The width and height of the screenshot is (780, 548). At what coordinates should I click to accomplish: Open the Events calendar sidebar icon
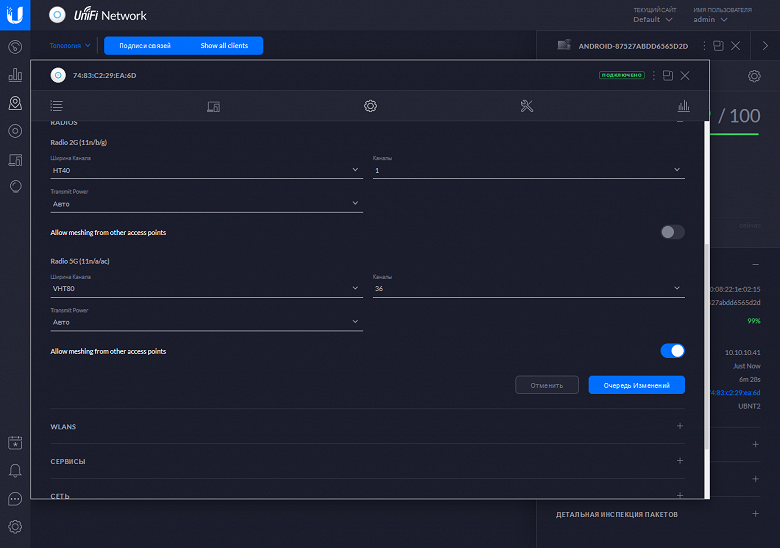click(x=15, y=443)
